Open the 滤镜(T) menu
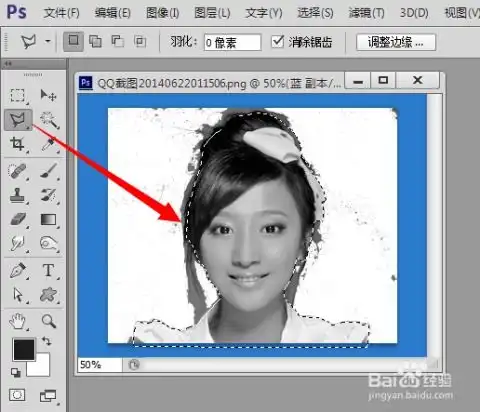Image resolution: width=480 pixels, height=412 pixels. (366, 13)
